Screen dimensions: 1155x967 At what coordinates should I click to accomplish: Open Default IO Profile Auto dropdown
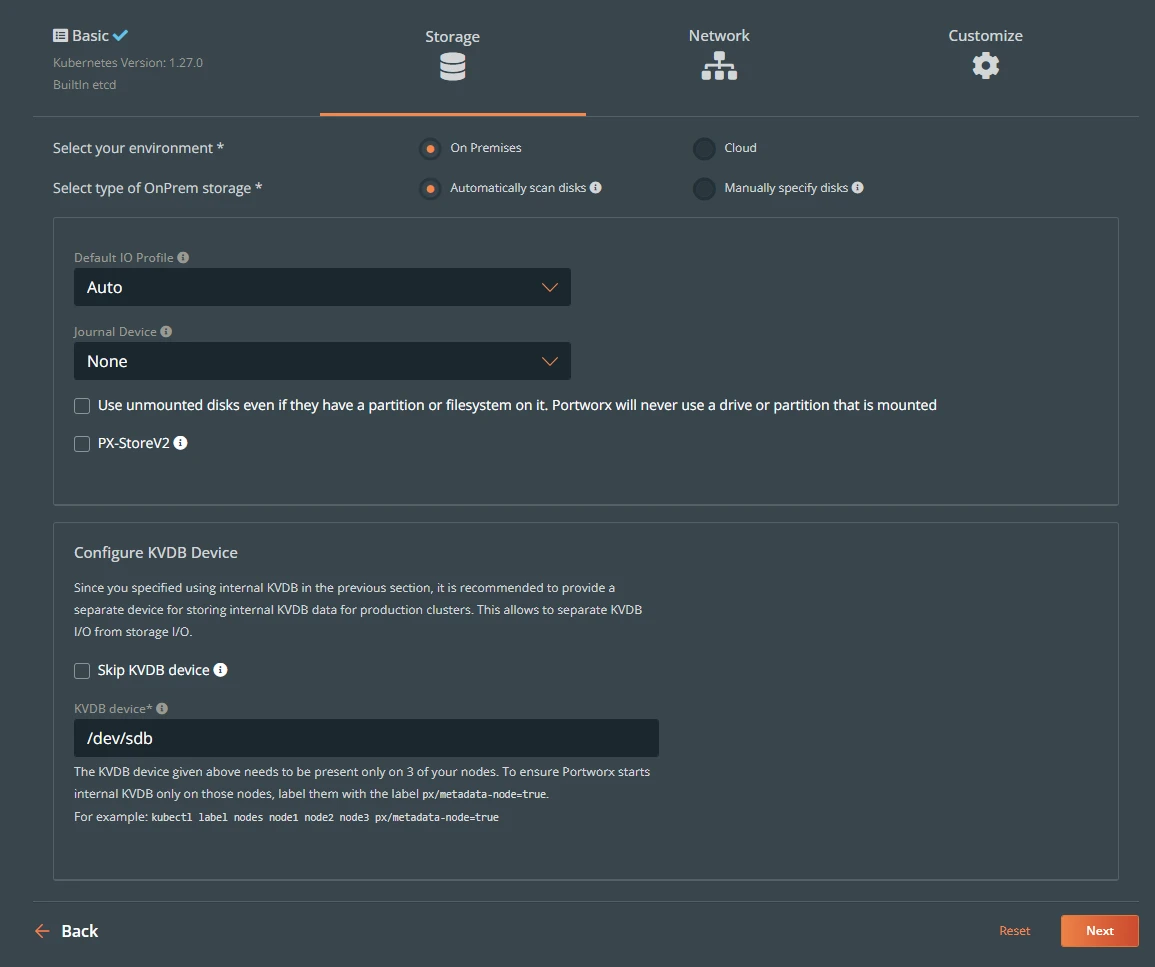(x=322, y=287)
